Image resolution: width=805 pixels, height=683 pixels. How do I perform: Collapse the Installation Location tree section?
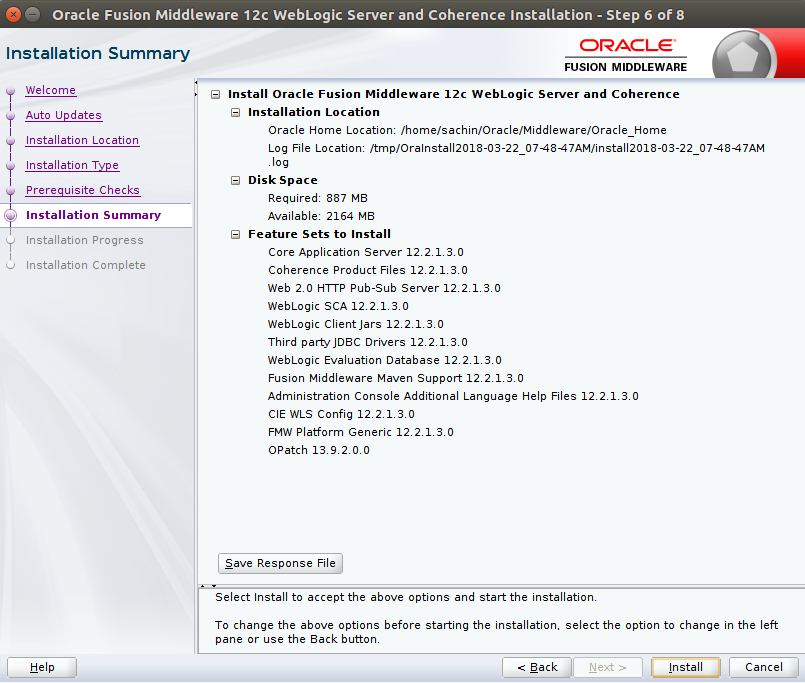[235, 112]
